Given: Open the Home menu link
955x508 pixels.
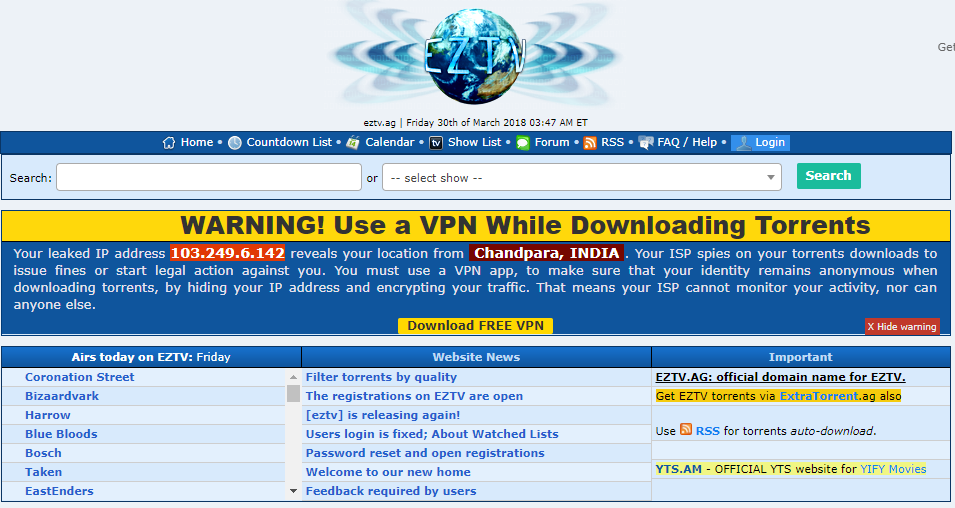Looking at the screenshot, I should click(197, 142).
